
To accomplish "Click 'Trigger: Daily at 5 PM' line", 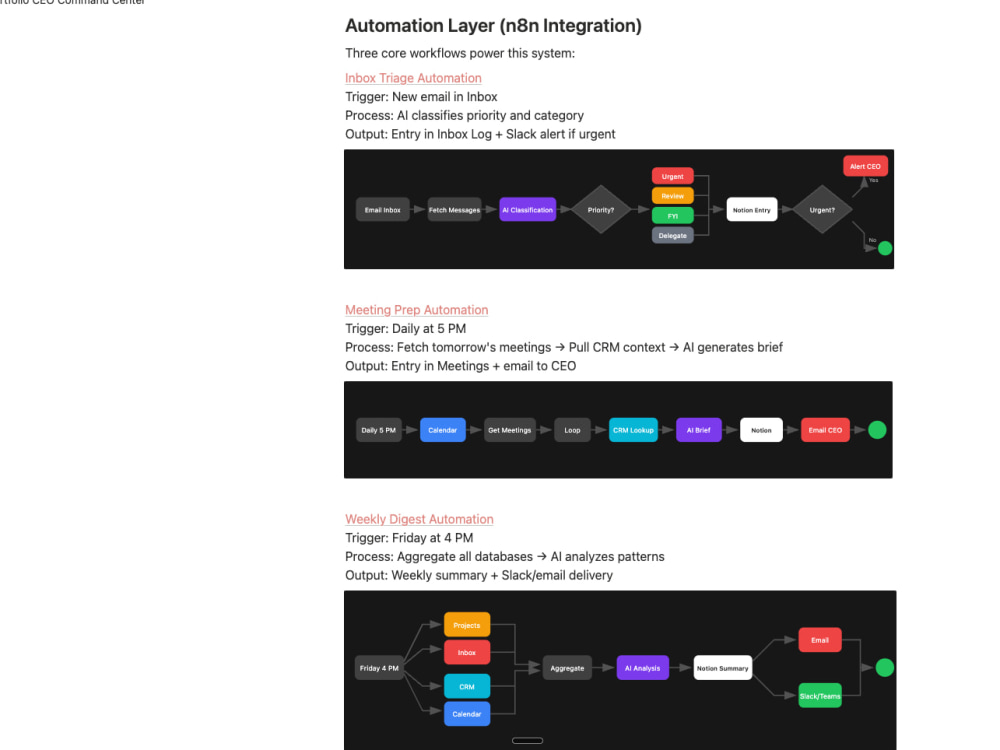I will pos(406,328).
